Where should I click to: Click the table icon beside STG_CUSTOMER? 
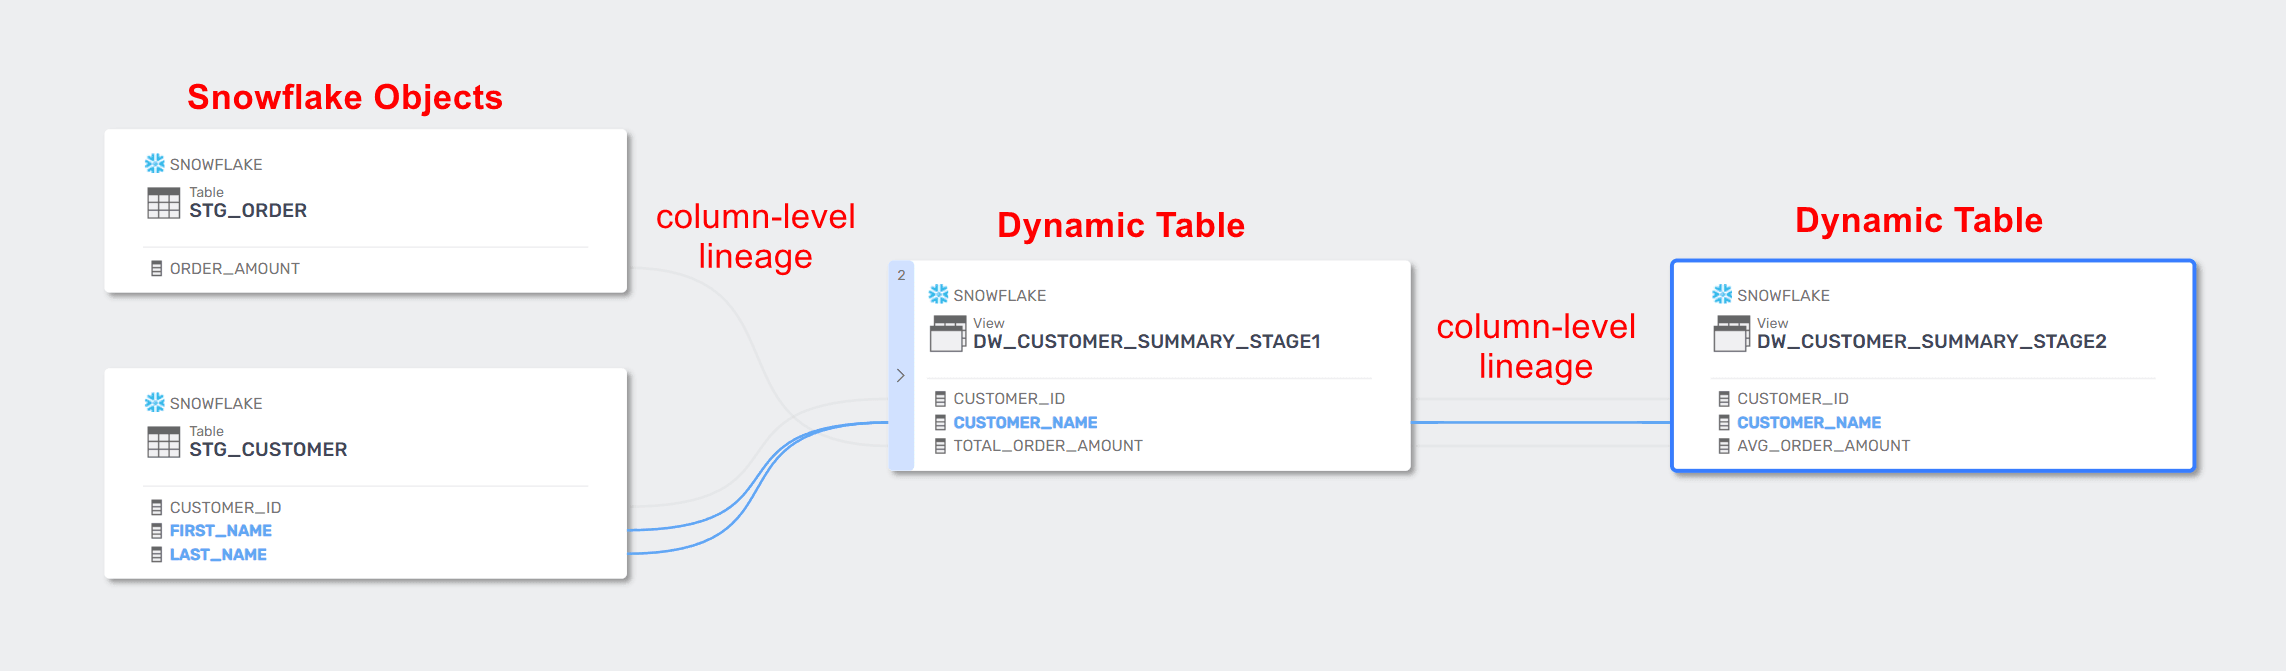164,442
